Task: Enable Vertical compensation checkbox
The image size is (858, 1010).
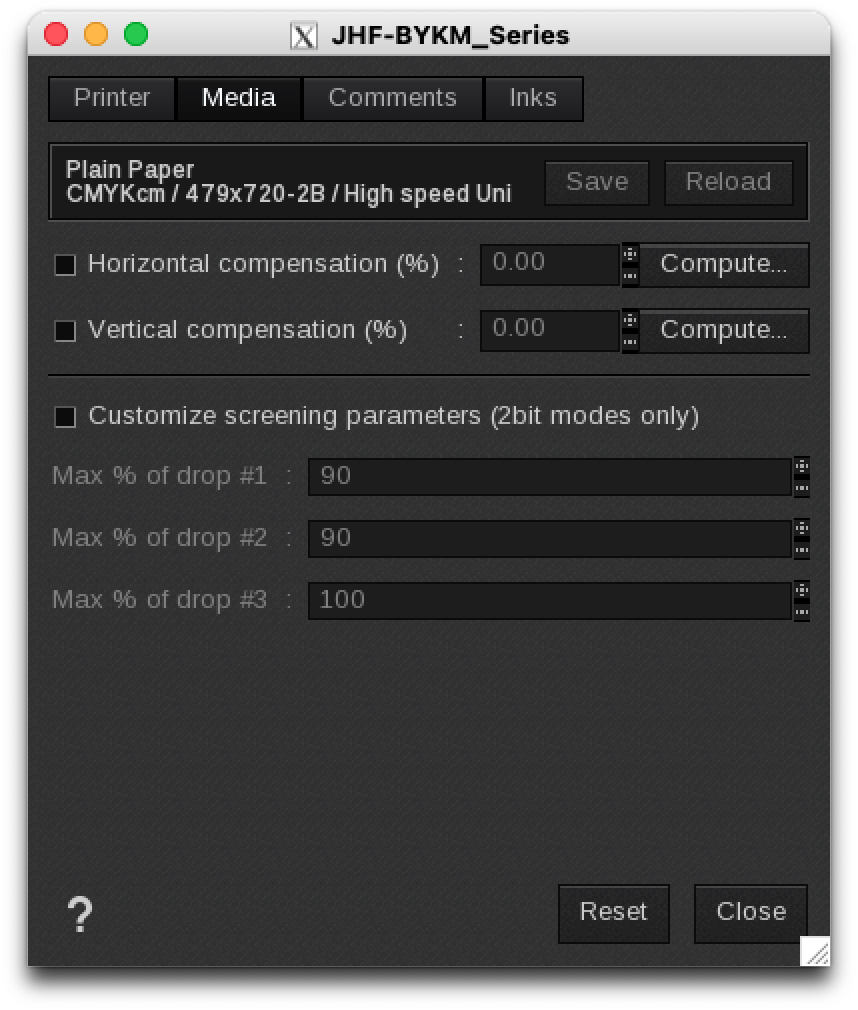Action: click(x=65, y=331)
